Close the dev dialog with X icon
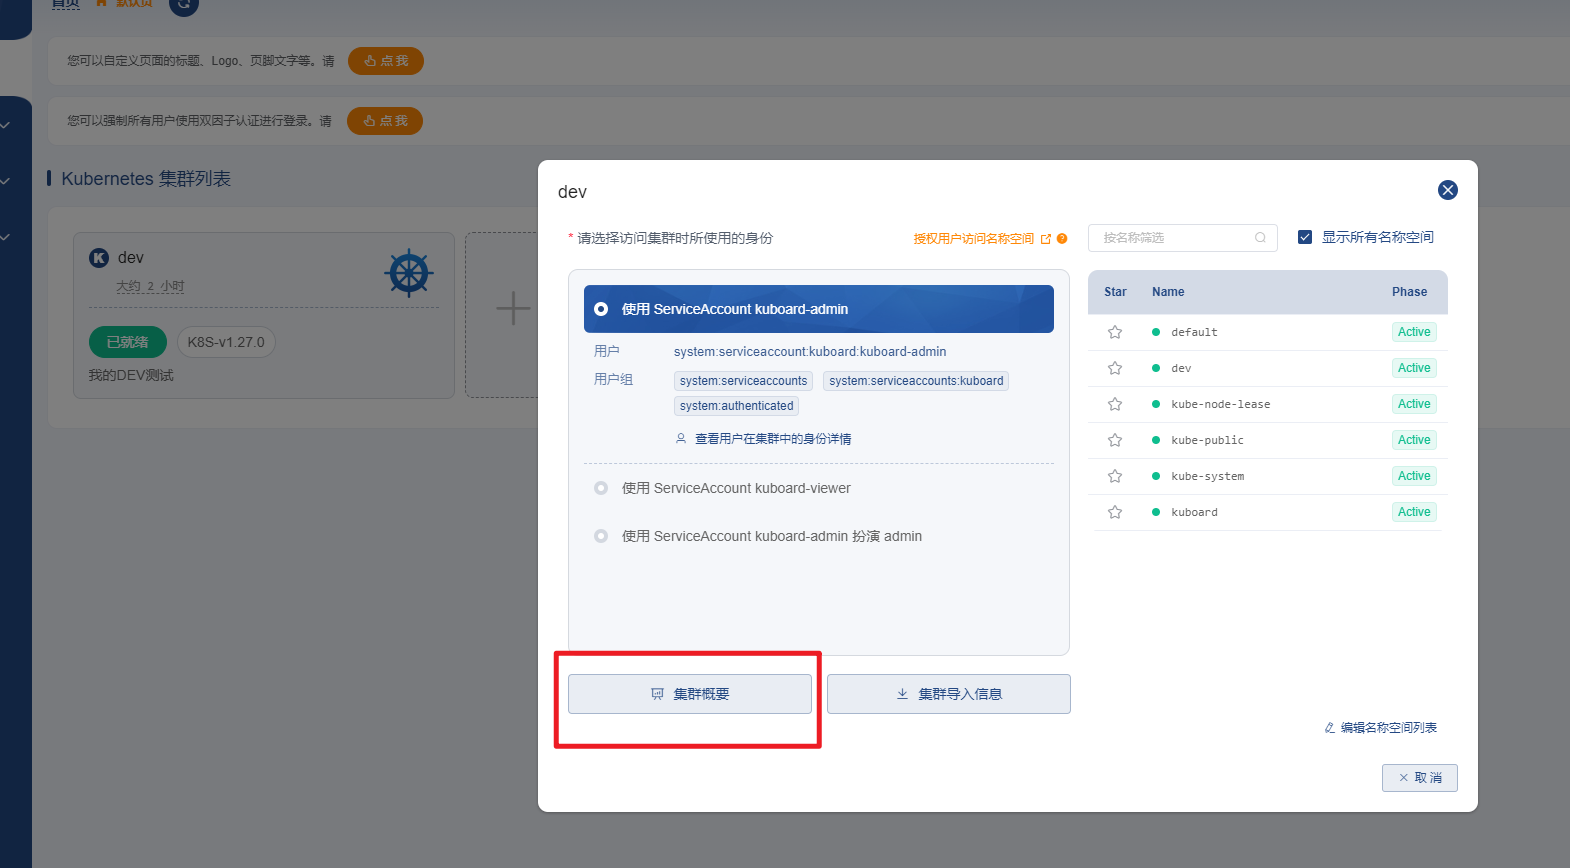The image size is (1570, 868). pos(1447,190)
